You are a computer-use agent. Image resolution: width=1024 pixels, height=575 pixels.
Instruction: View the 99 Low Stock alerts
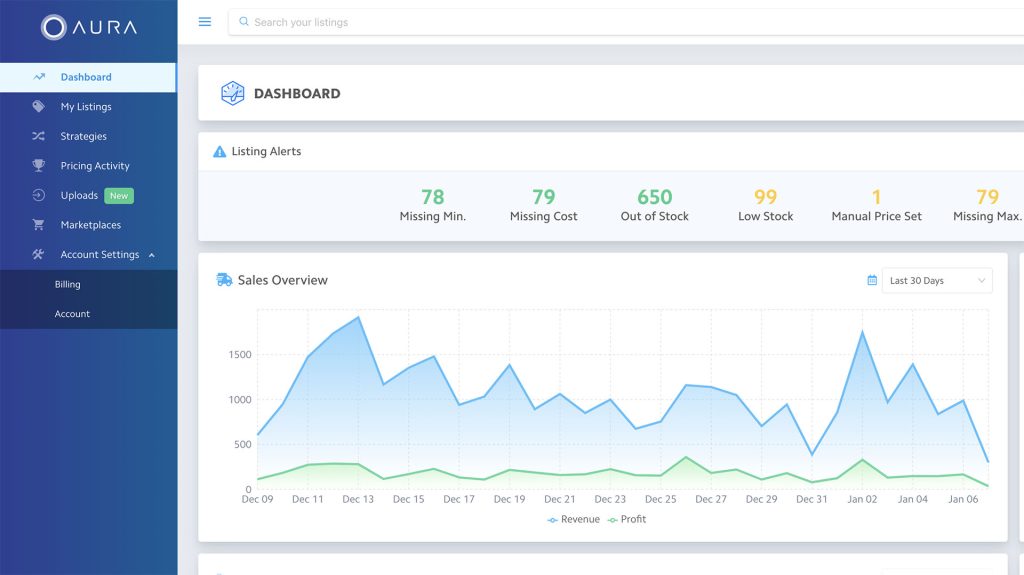coord(765,205)
